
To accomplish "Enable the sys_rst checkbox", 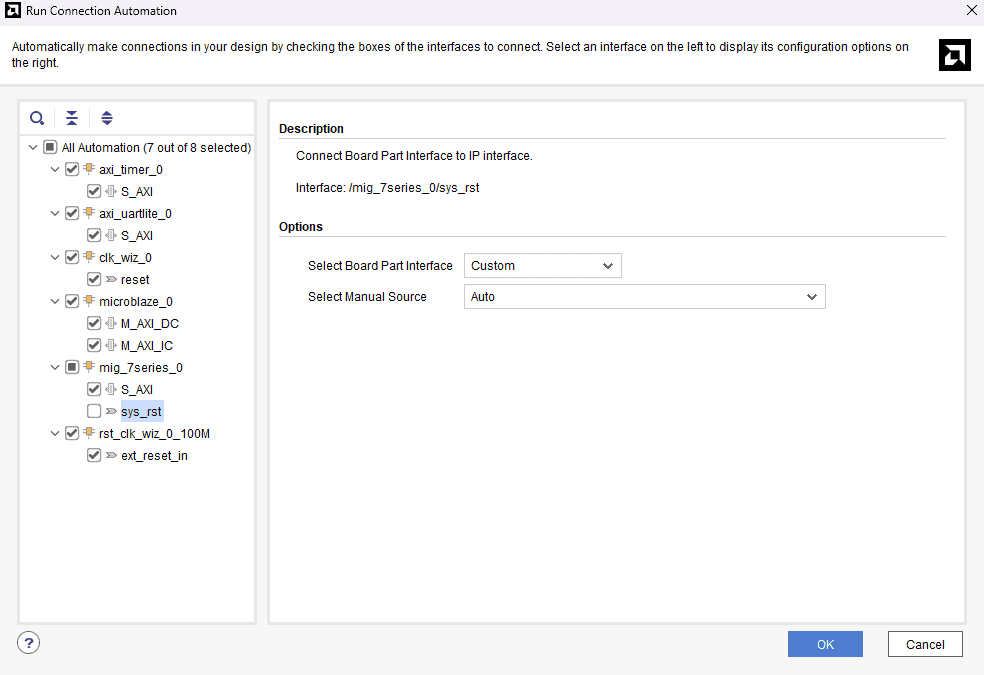I will [94, 411].
